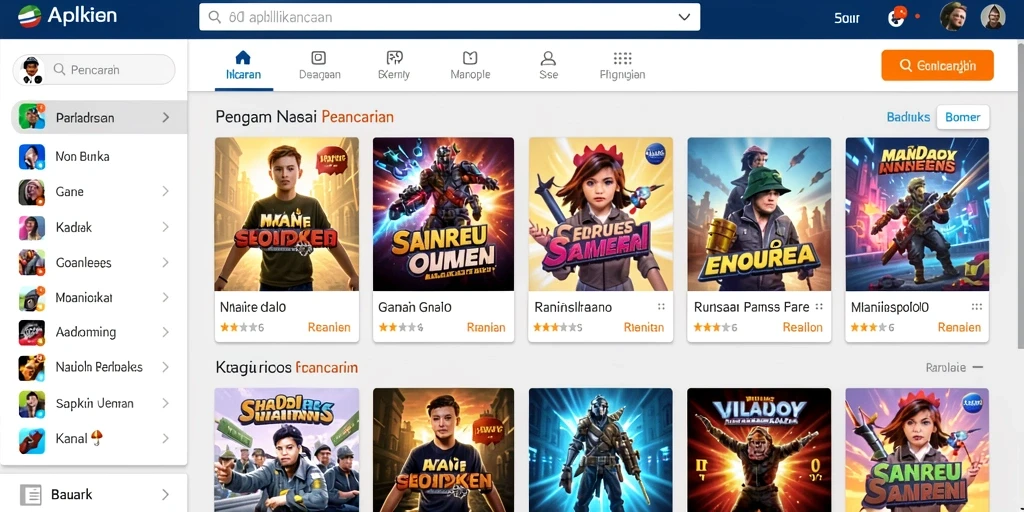The image size is (1024, 512).
Task: Click star rating on Ganan Gnalo card
Action: click(400, 328)
